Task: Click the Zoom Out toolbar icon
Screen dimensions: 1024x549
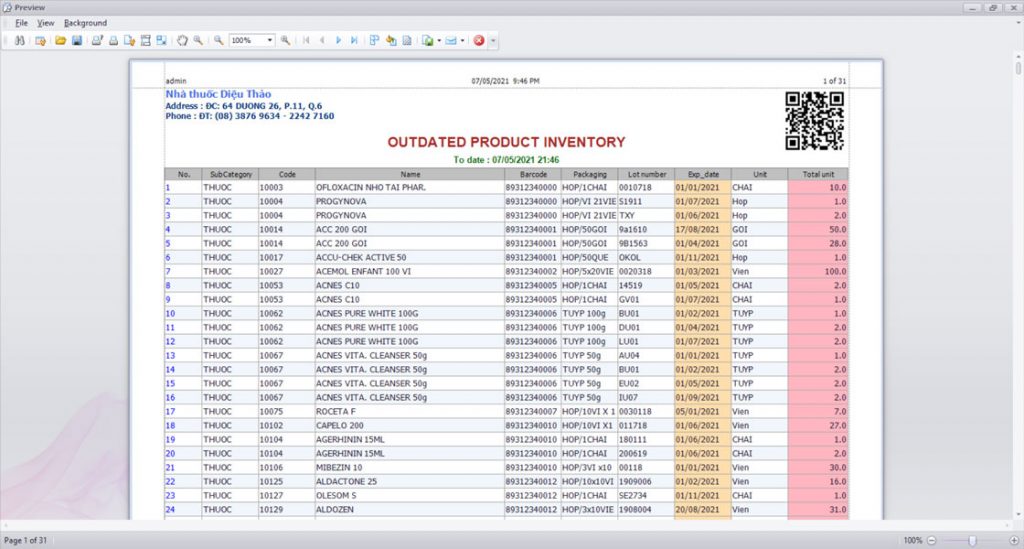Action: click(x=219, y=40)
